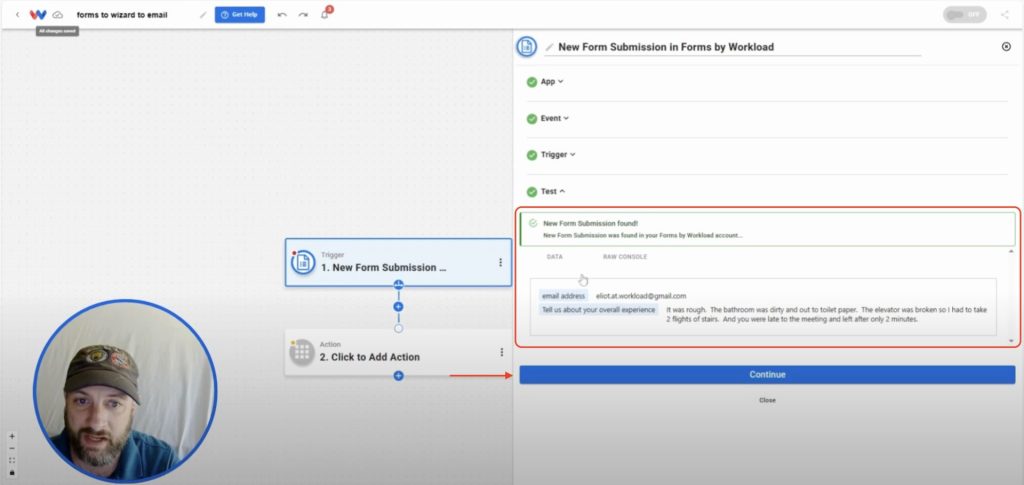This screenshot has width=1024, height=485.
Task: Click the 'It was rough' response text
Action: point(826,315)
